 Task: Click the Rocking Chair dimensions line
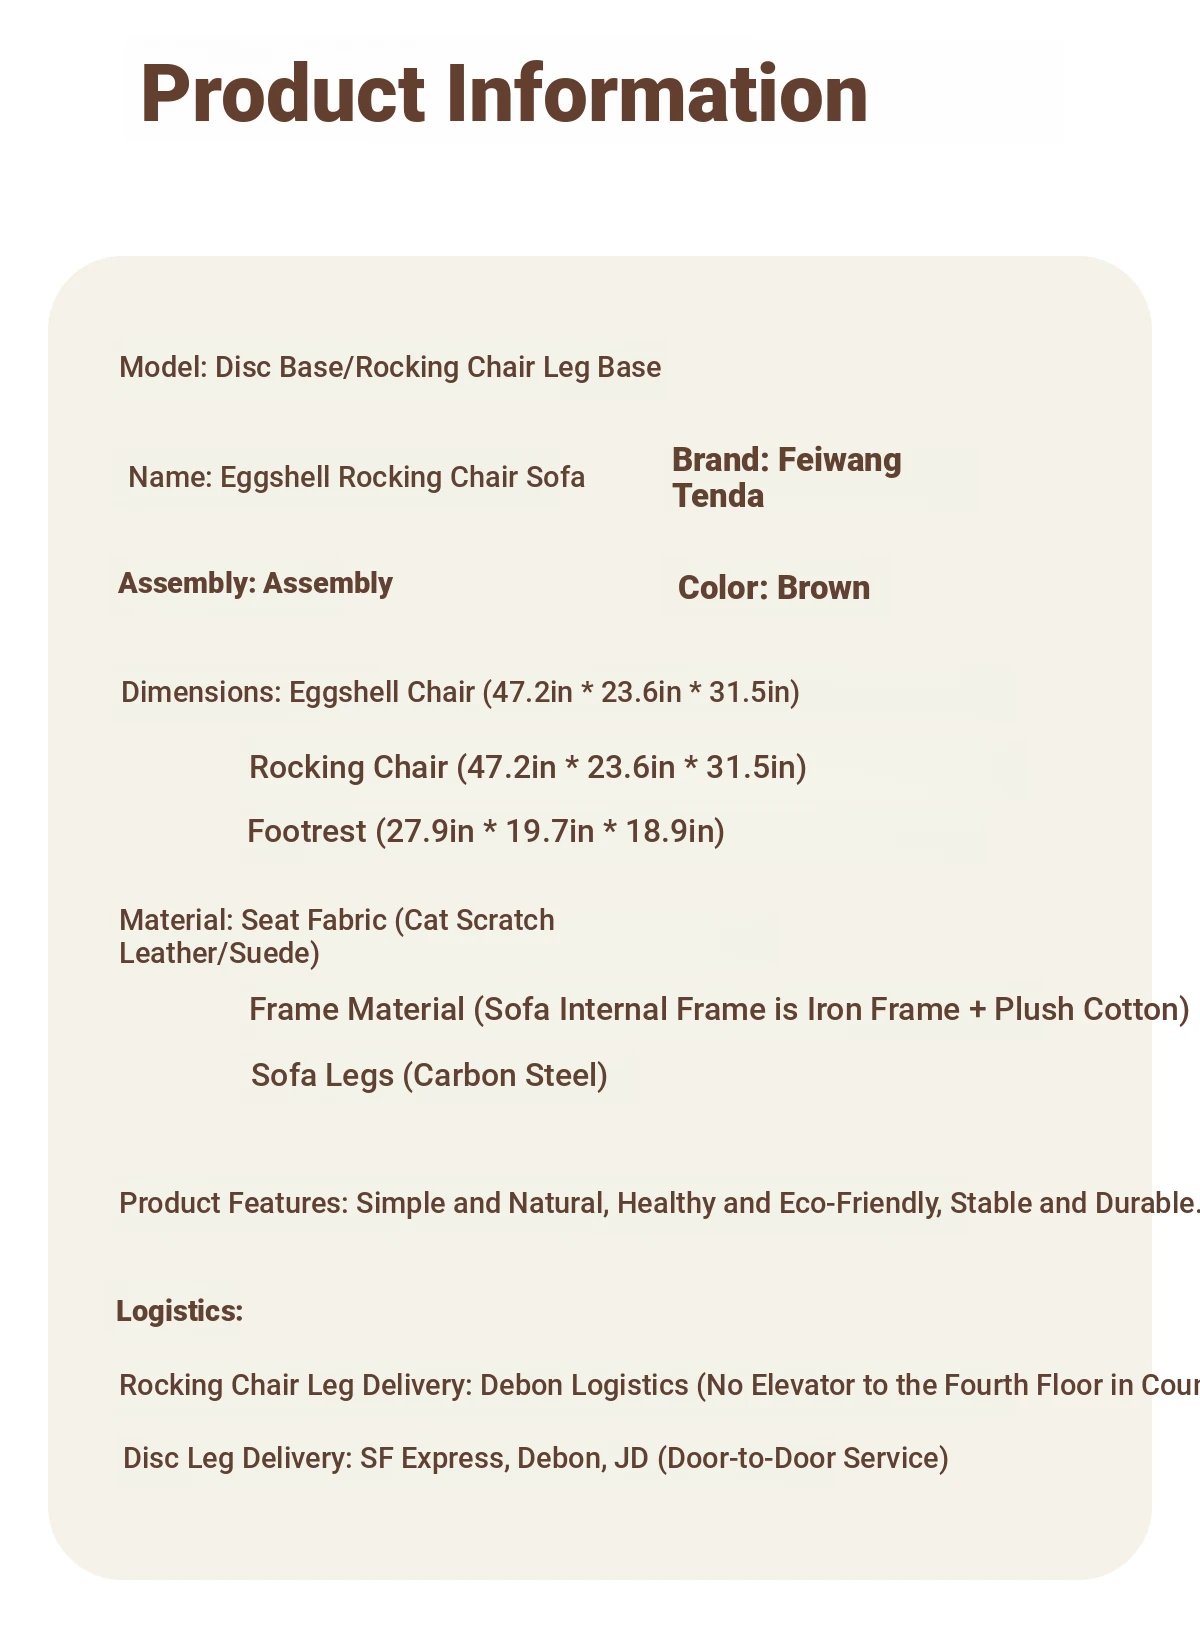(527, 767)
